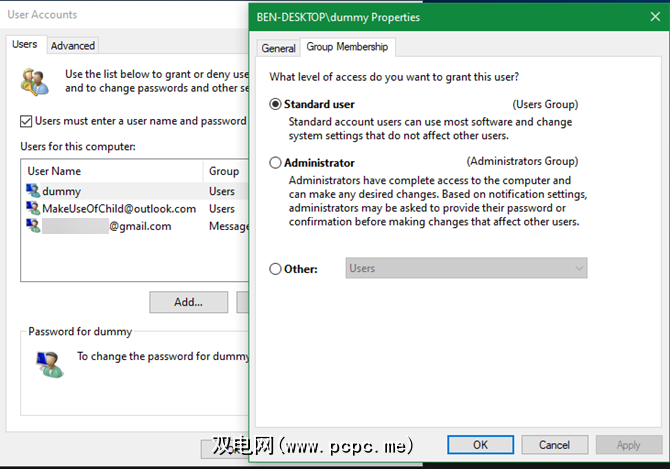The width and height of the screenshot is (670, 469).
Task: Click the User Name column header
Action: (113, 171)
